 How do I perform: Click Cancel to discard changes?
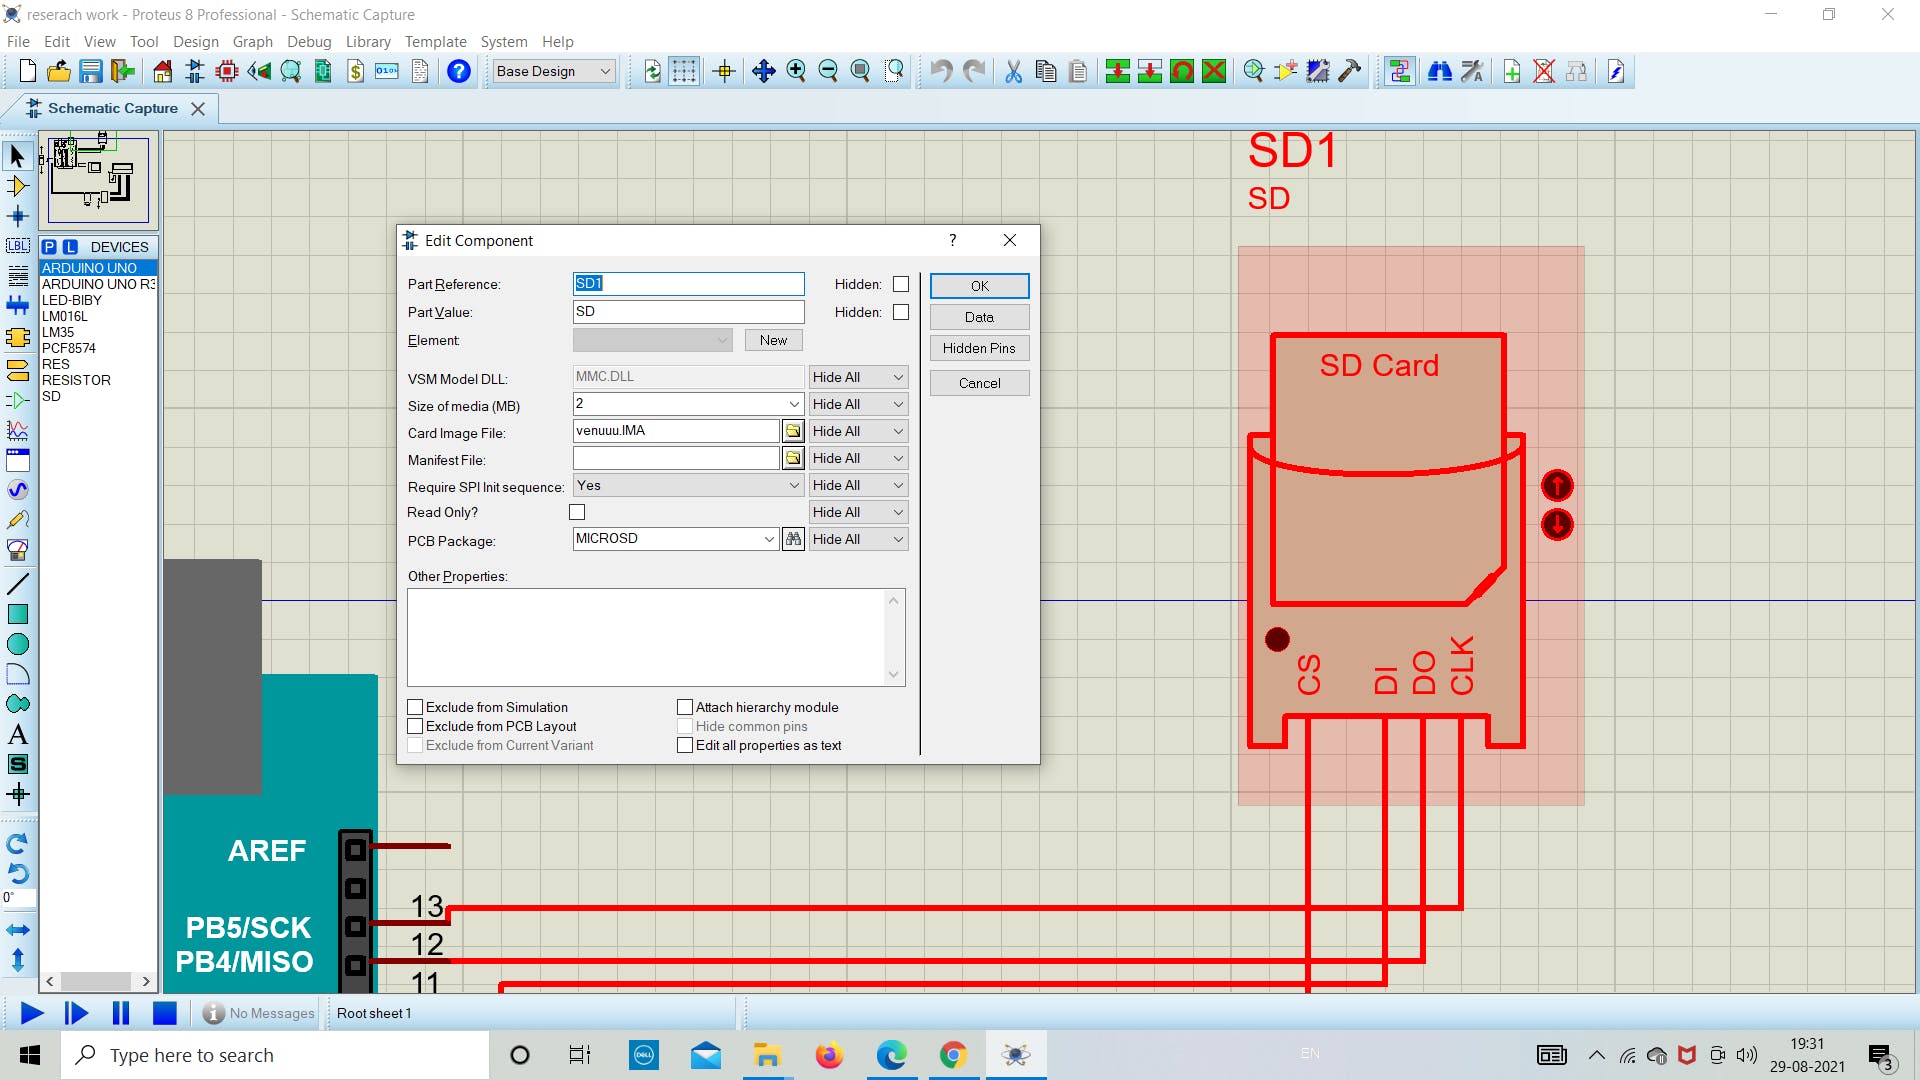[978, 381]
